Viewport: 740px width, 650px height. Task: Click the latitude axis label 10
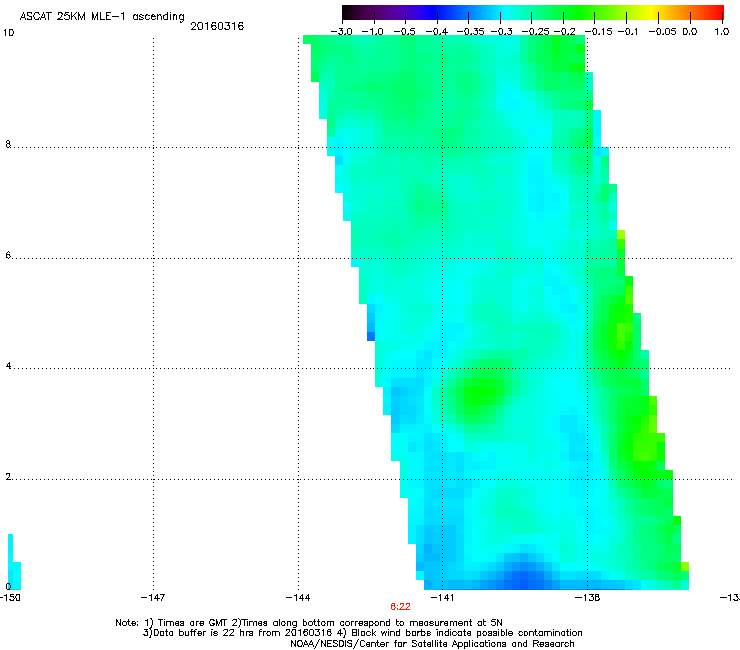[x=8, y=33]
